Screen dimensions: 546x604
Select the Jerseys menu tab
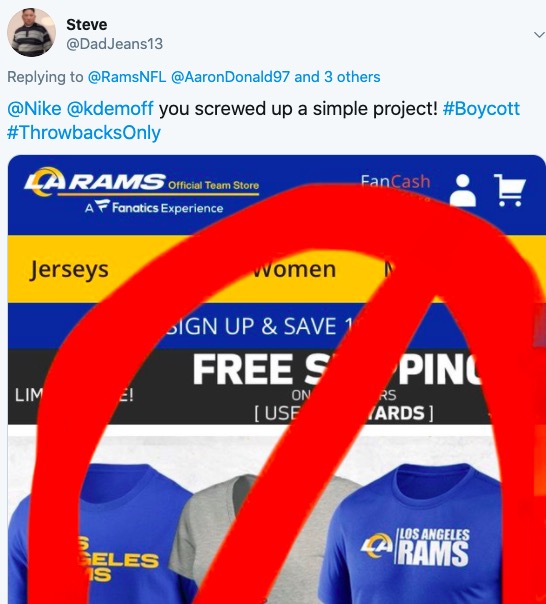(x=69, y=269)
